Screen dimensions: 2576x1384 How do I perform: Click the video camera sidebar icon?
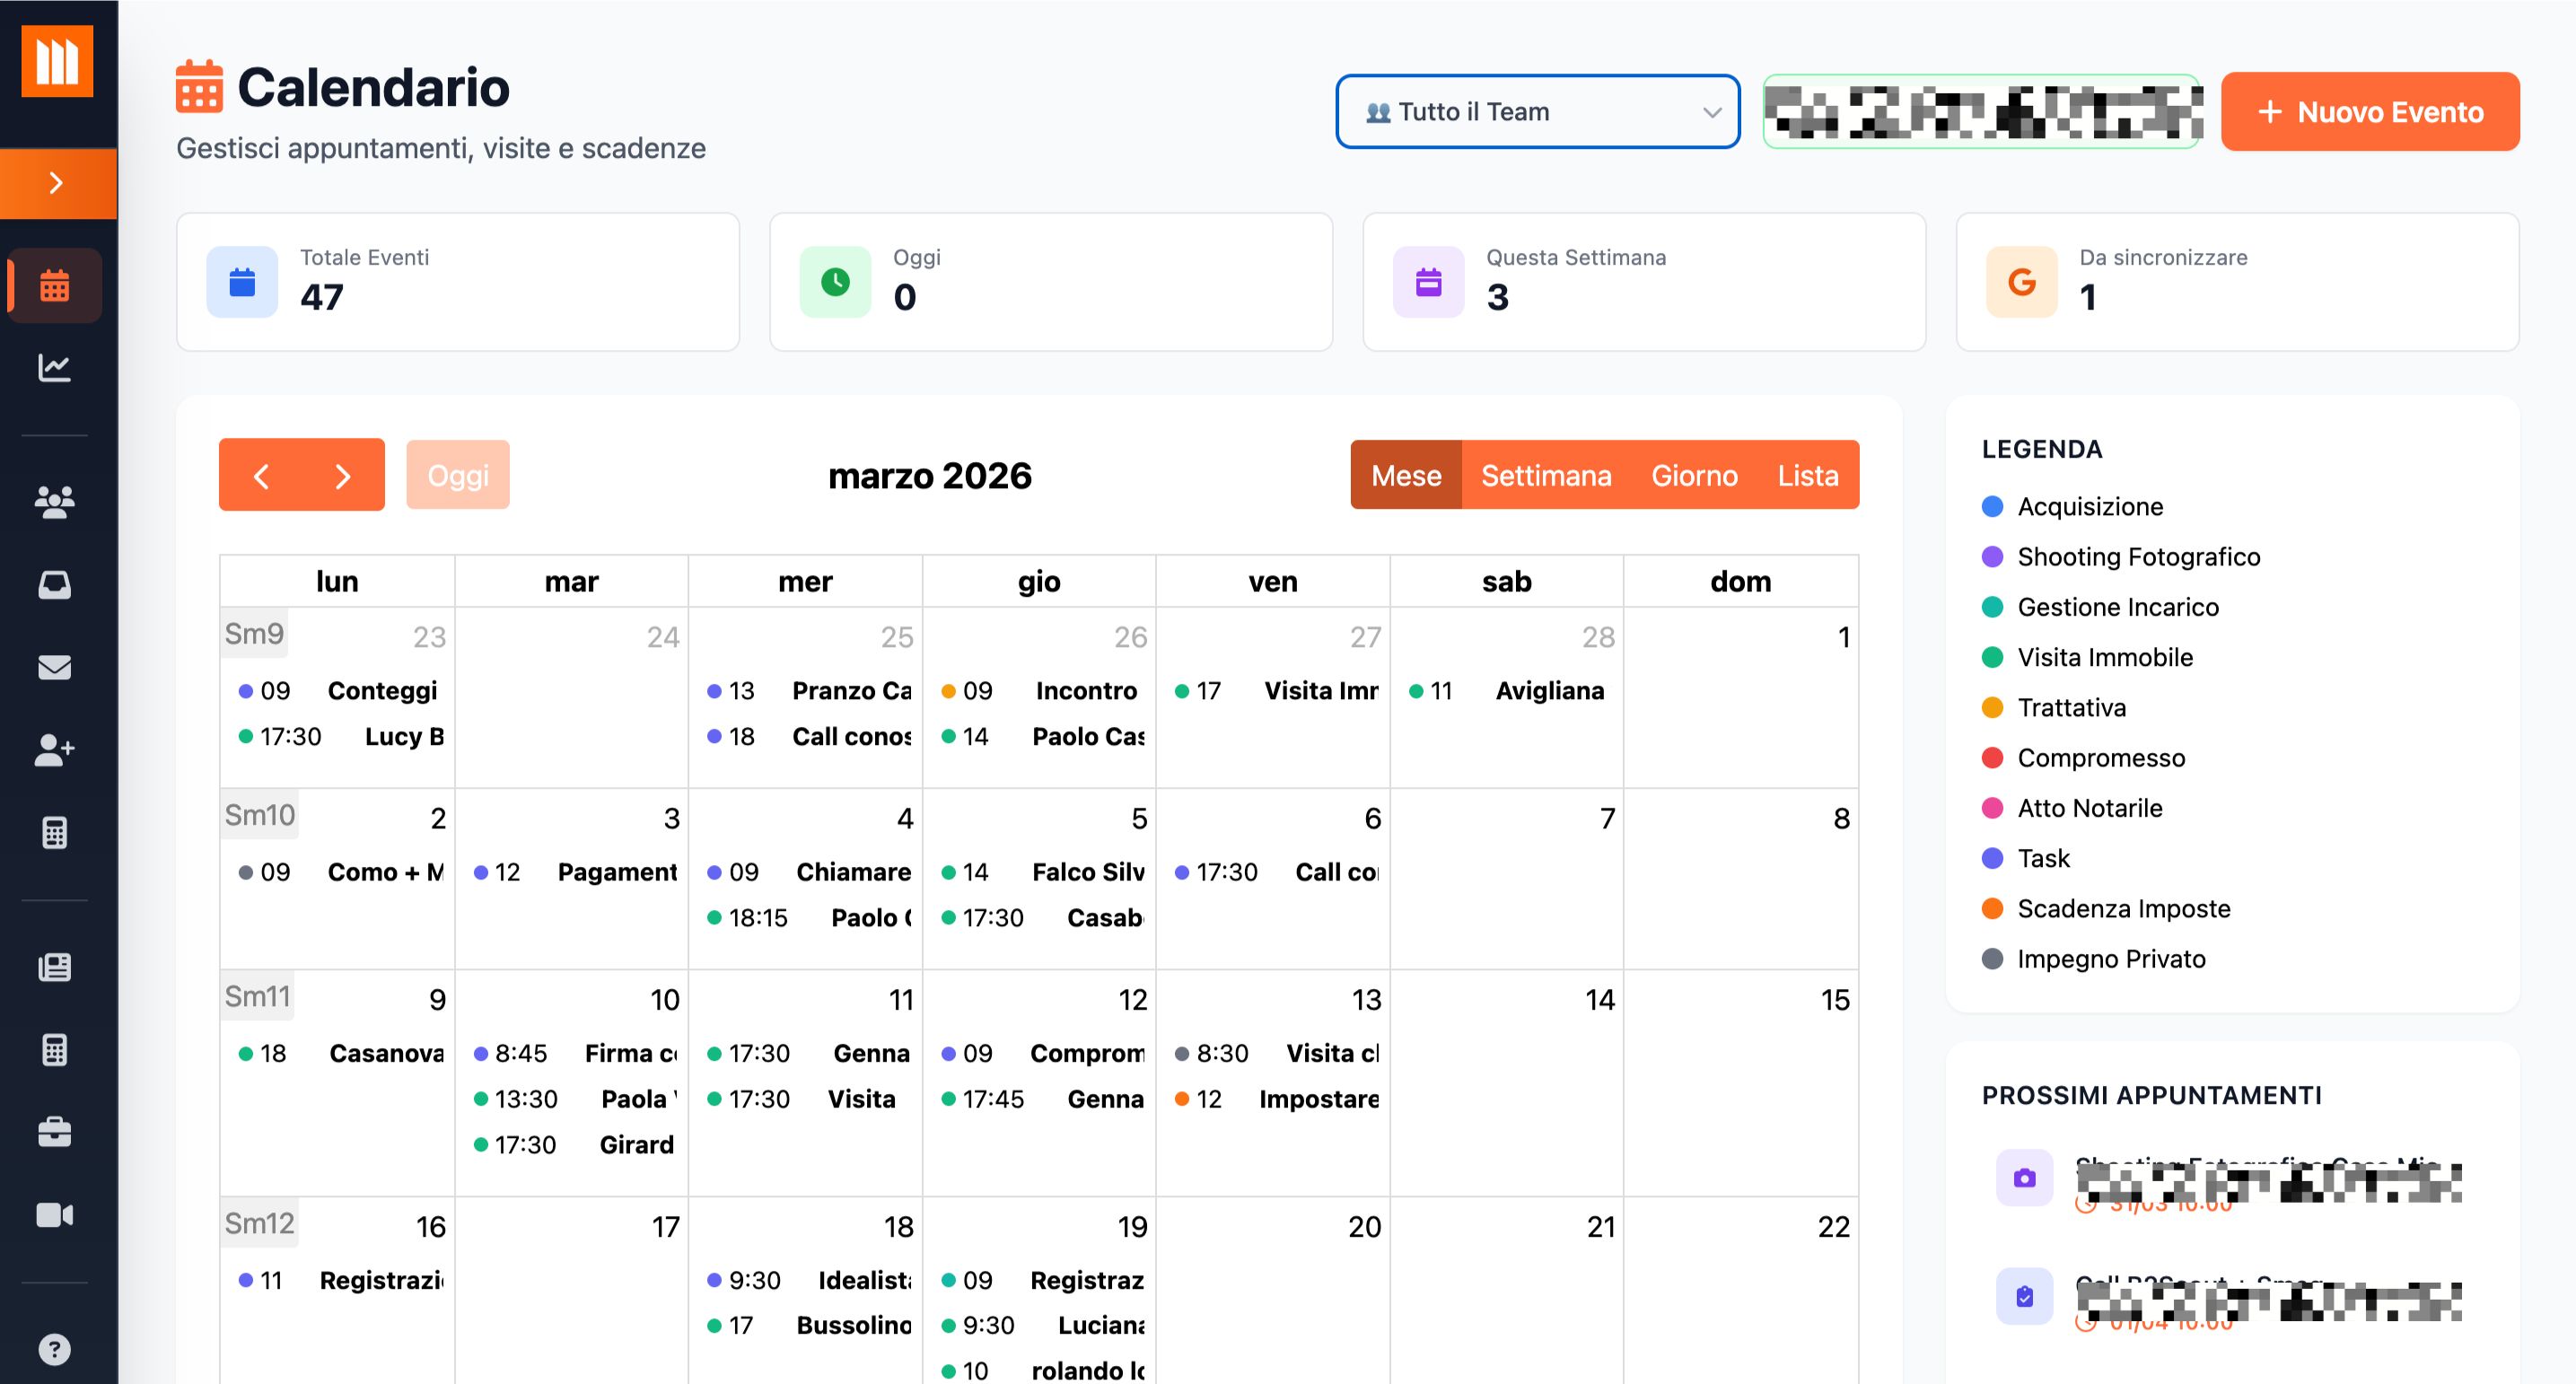point(54,1215)
